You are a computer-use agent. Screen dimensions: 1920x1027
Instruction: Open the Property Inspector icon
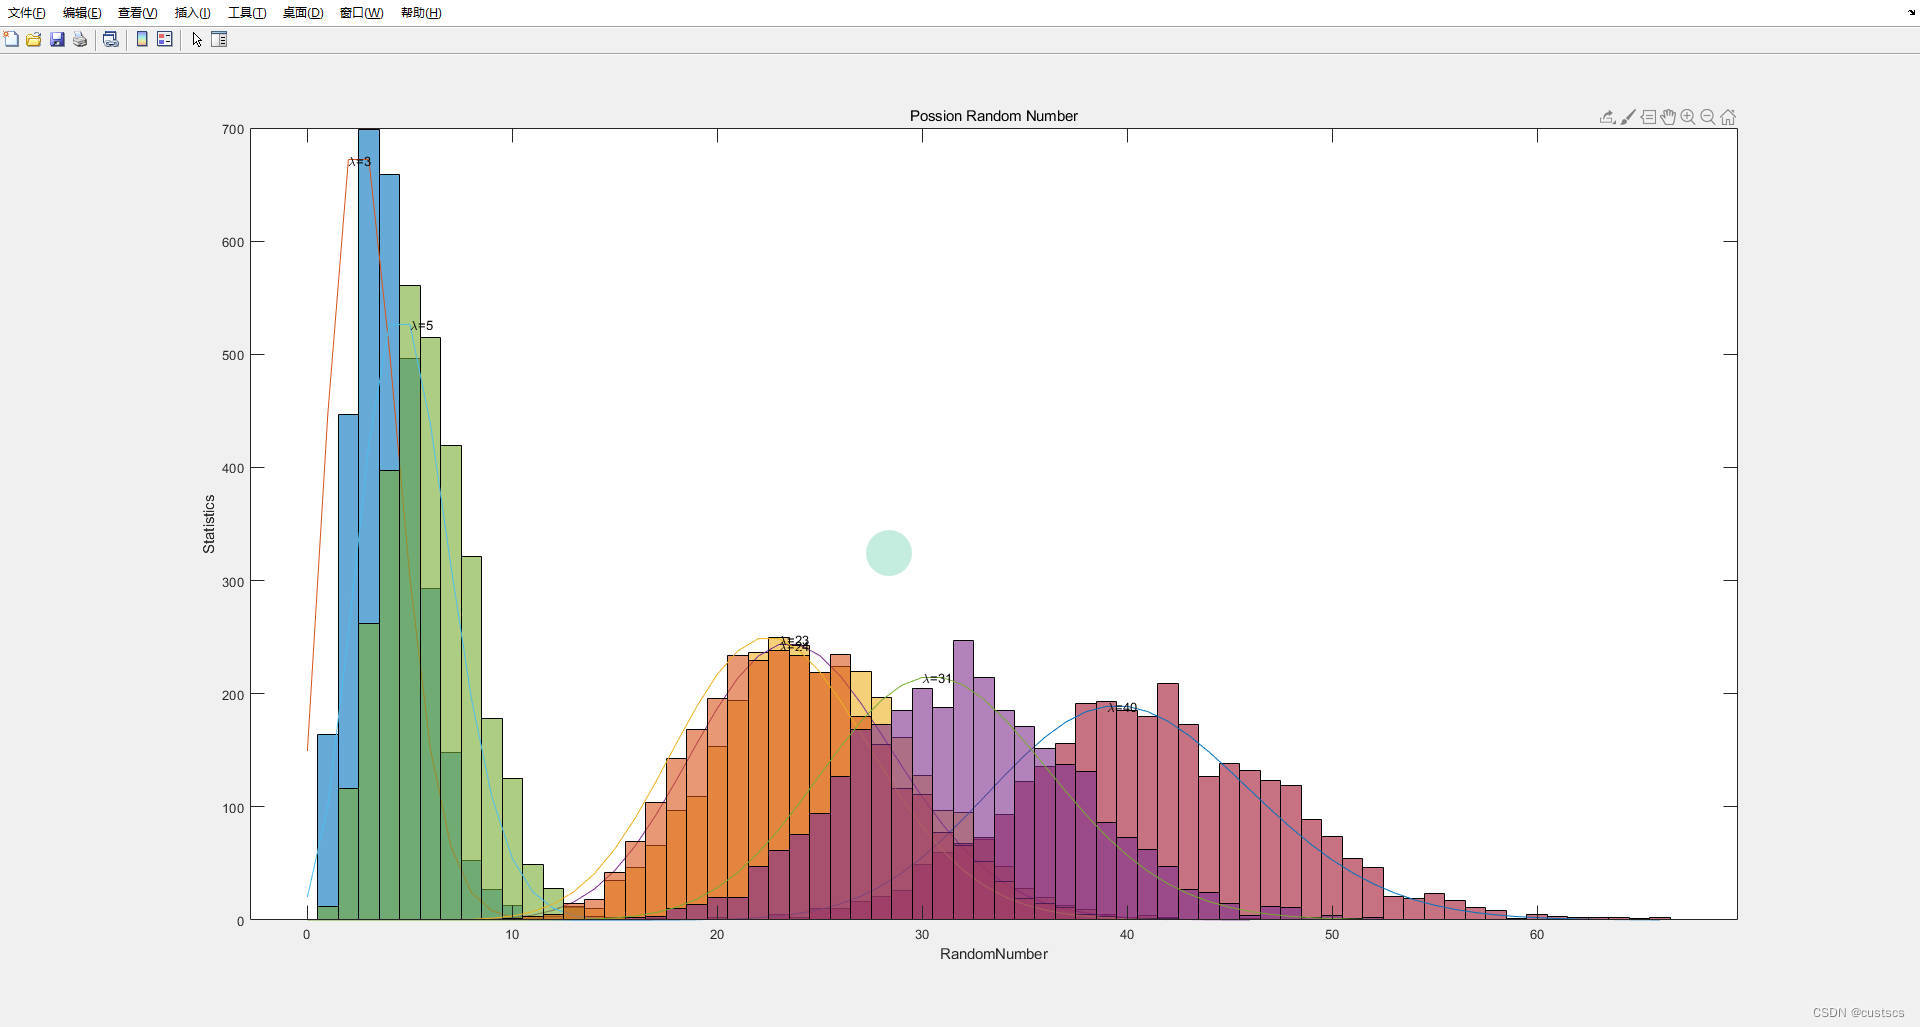click(220, 39)
